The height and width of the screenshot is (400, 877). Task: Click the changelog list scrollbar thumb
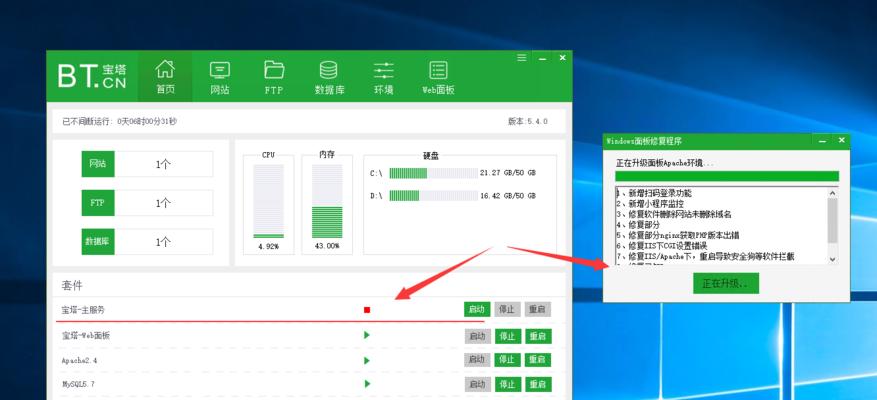pos(832,220)
